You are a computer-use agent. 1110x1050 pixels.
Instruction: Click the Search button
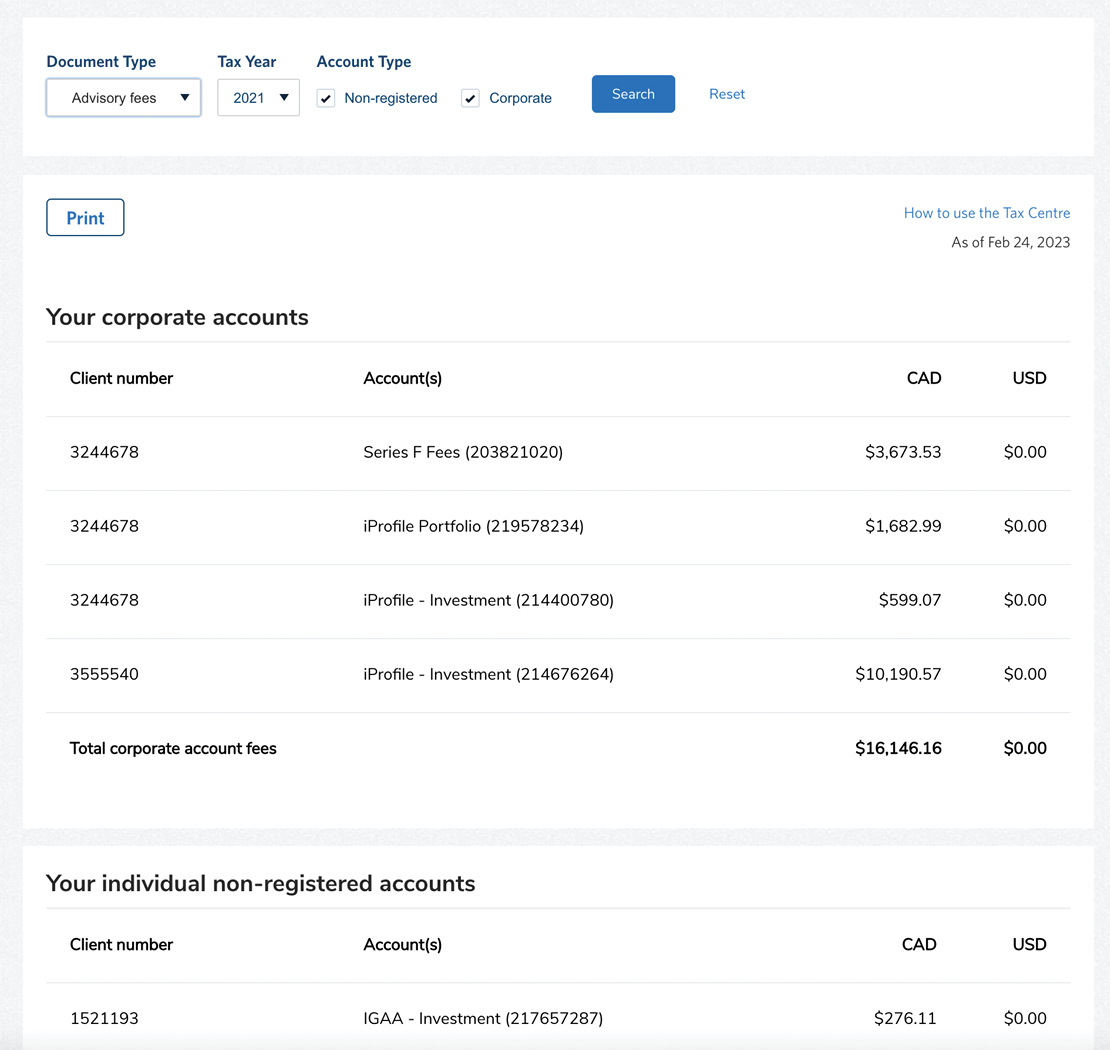pos(633,94)
